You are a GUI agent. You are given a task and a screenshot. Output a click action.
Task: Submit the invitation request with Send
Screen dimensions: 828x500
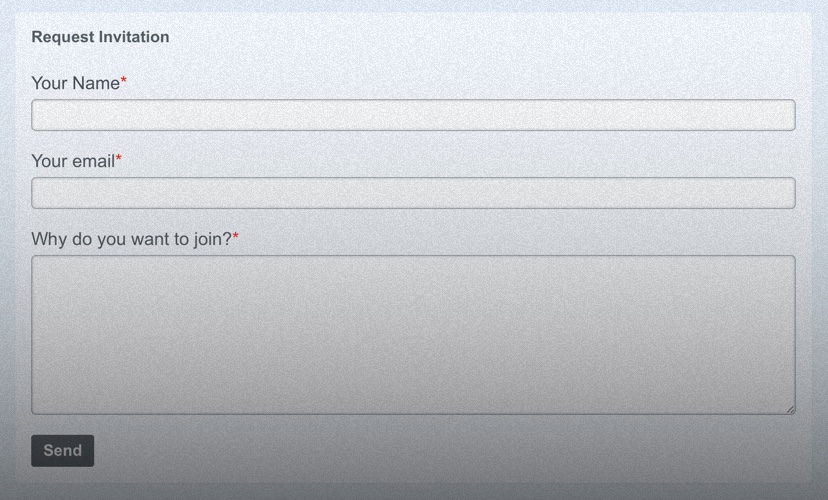pos(62,451)
